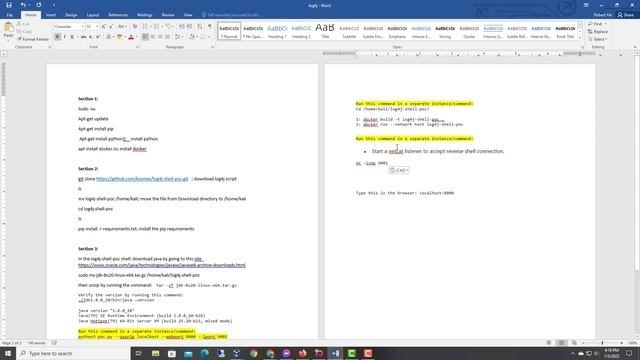Switch to the Mailings tab
The image size is (640, 360).
point(144,15)
